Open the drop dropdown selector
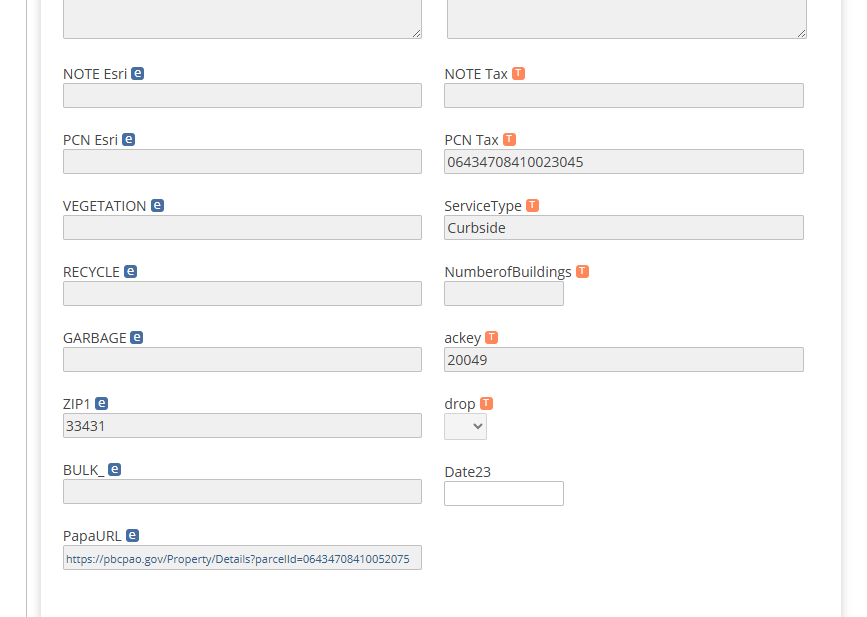 click(x=465, y=427)
